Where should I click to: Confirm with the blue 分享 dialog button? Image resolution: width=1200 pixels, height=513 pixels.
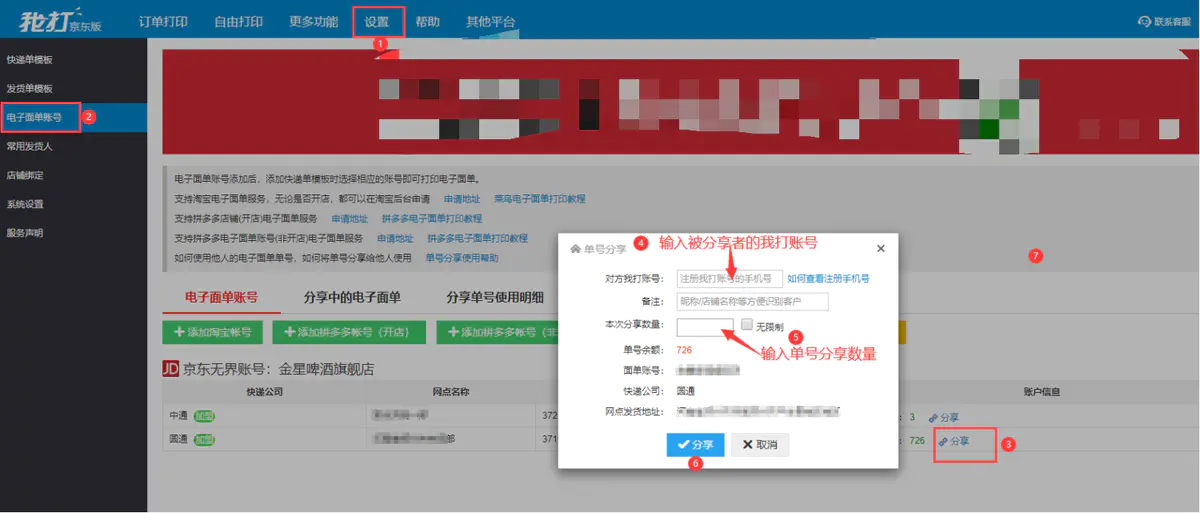tap(695, 444)
